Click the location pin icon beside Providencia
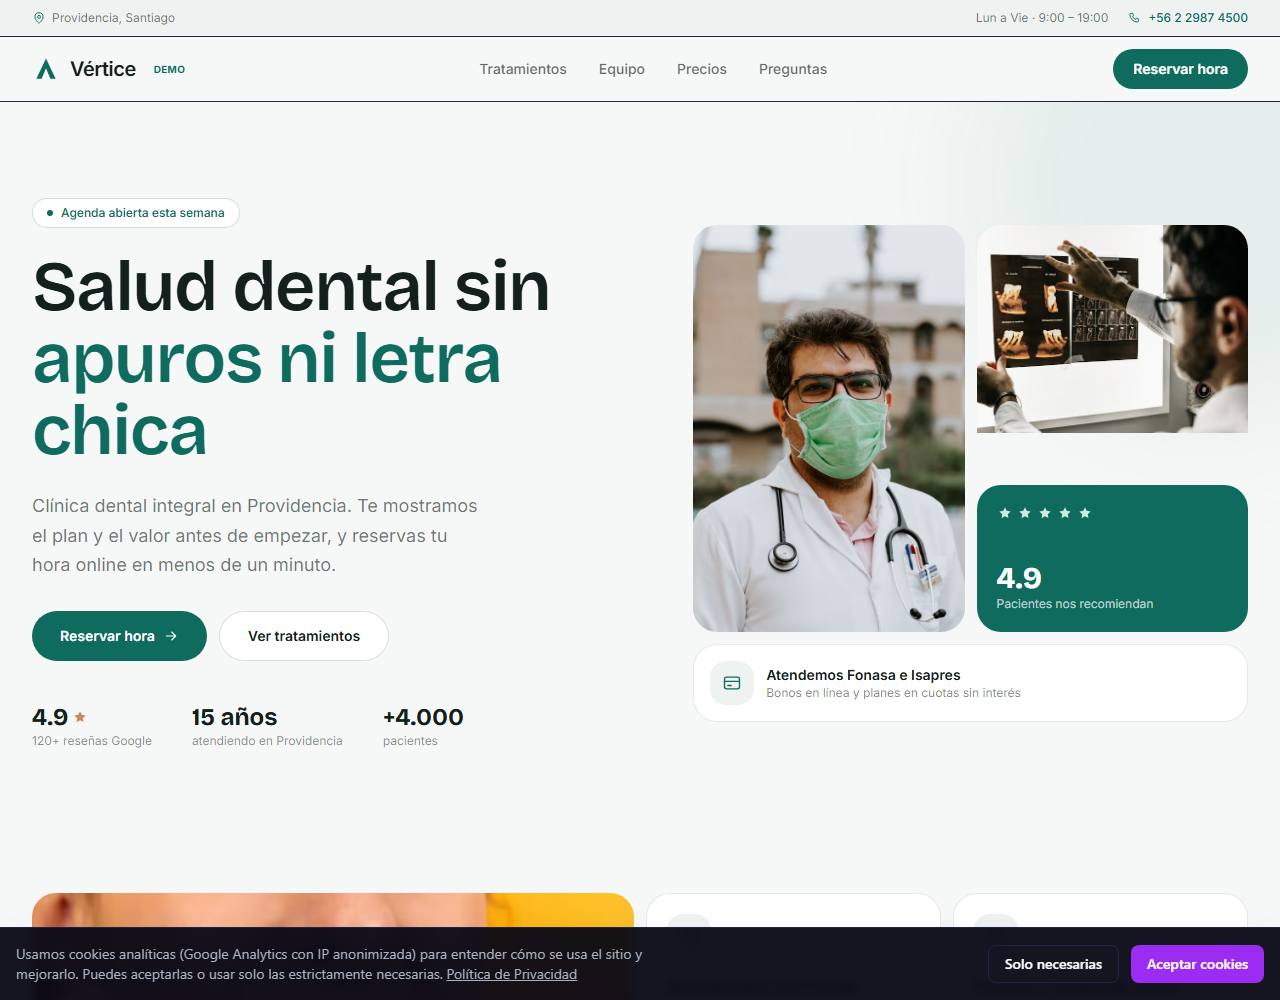 (39, 18)
